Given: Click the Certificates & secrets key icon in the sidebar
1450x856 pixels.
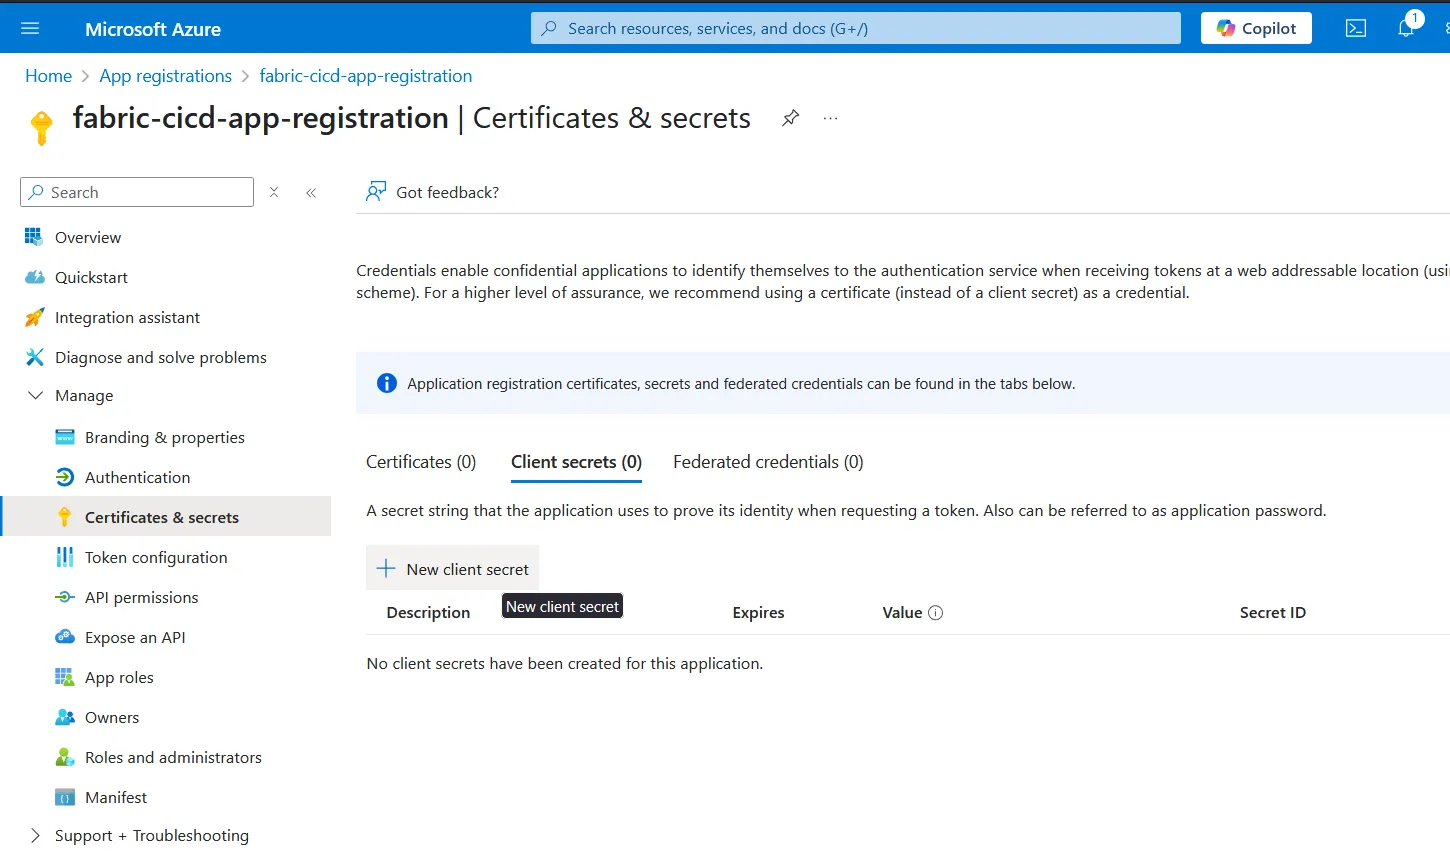Looking at the screenshot, I should tap(65, 517).
